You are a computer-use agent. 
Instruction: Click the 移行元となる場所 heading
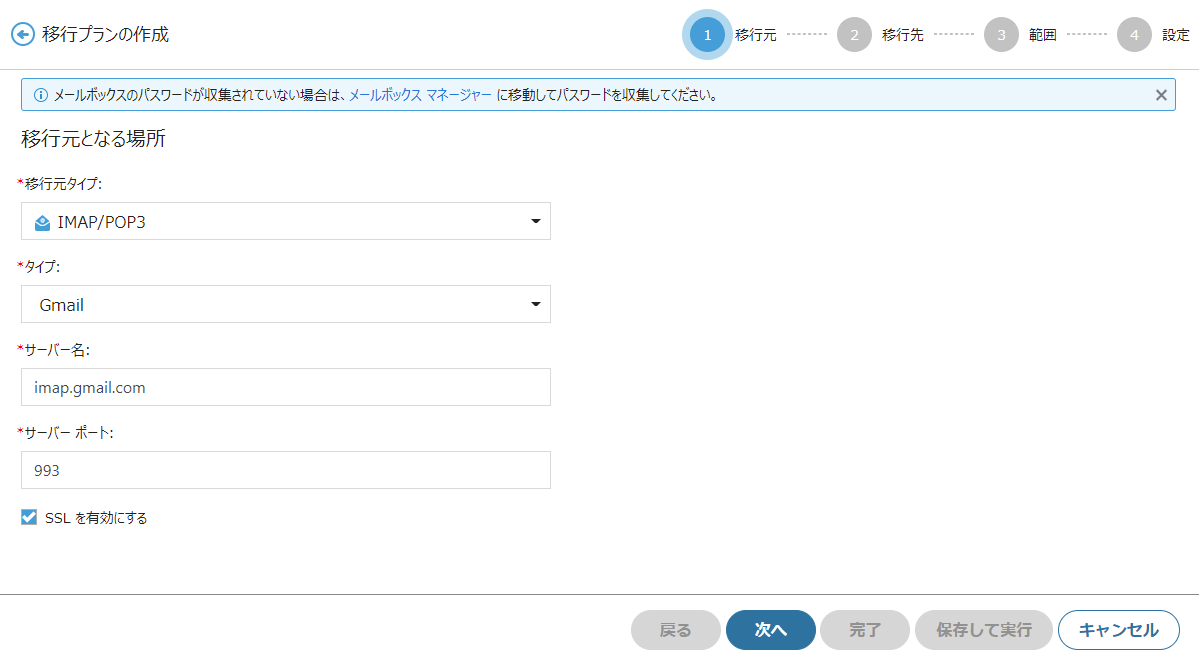pyautogui.click(x=93, y=138)
